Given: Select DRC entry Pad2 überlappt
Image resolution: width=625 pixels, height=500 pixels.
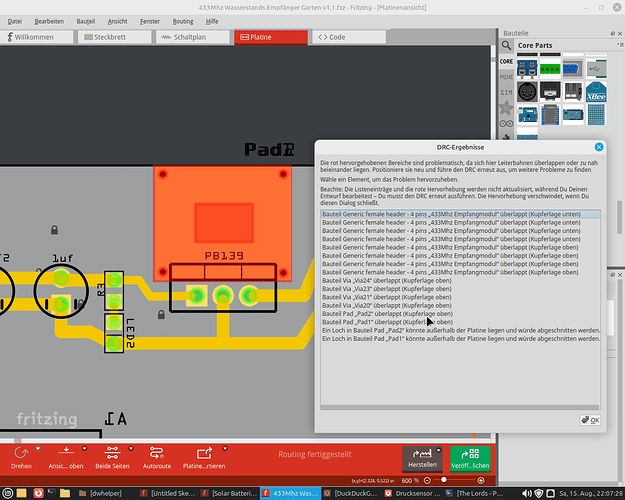Looking at the screenshot, I should click(460, 314).
